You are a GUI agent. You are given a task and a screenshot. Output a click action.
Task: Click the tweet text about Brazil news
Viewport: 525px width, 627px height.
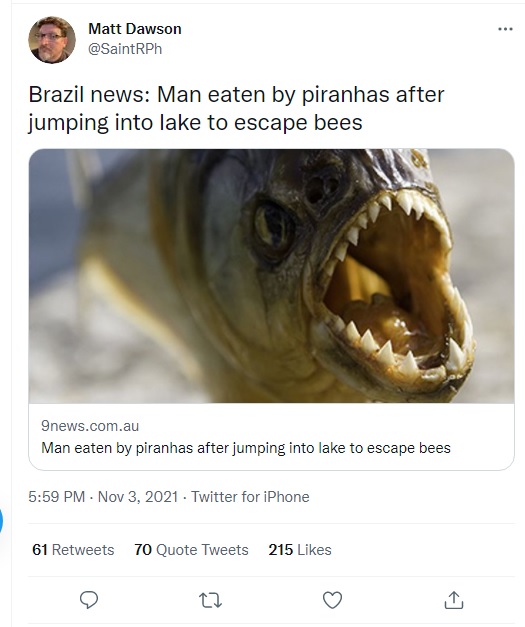[x=236, y=108]
